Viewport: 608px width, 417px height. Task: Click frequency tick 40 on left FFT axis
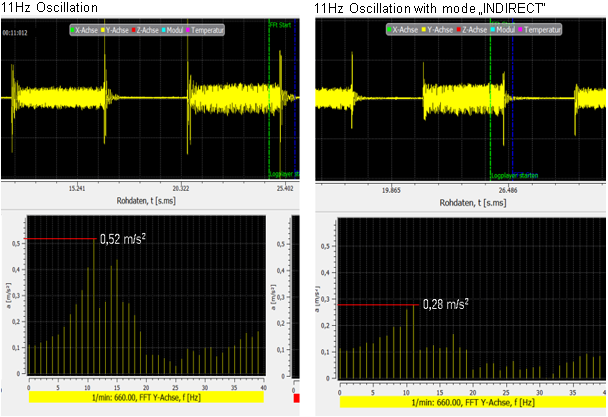[x=264, y=388]
